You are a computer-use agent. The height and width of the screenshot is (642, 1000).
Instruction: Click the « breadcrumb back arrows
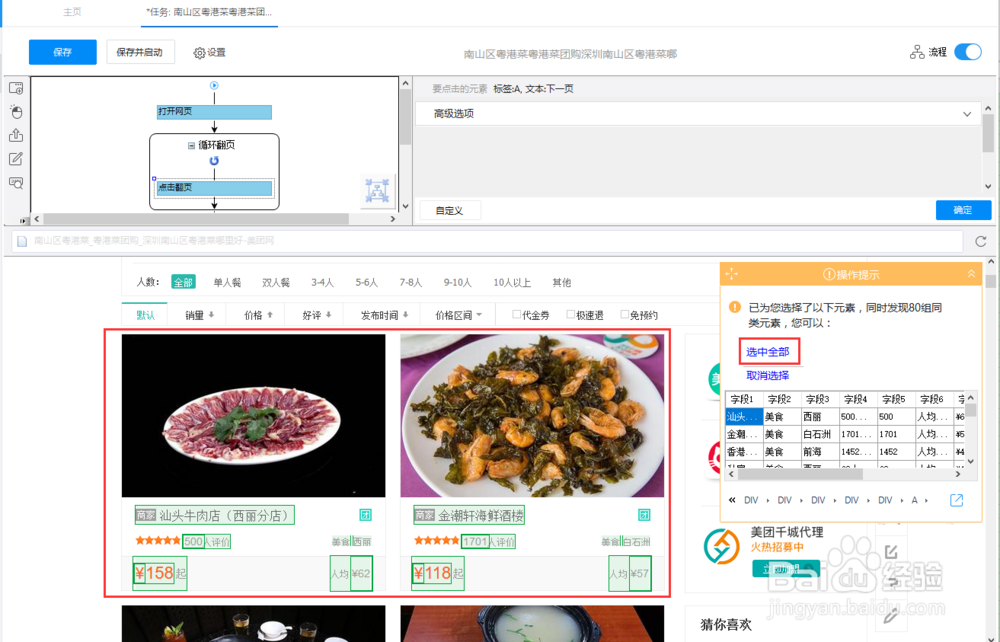click(732, 500)
